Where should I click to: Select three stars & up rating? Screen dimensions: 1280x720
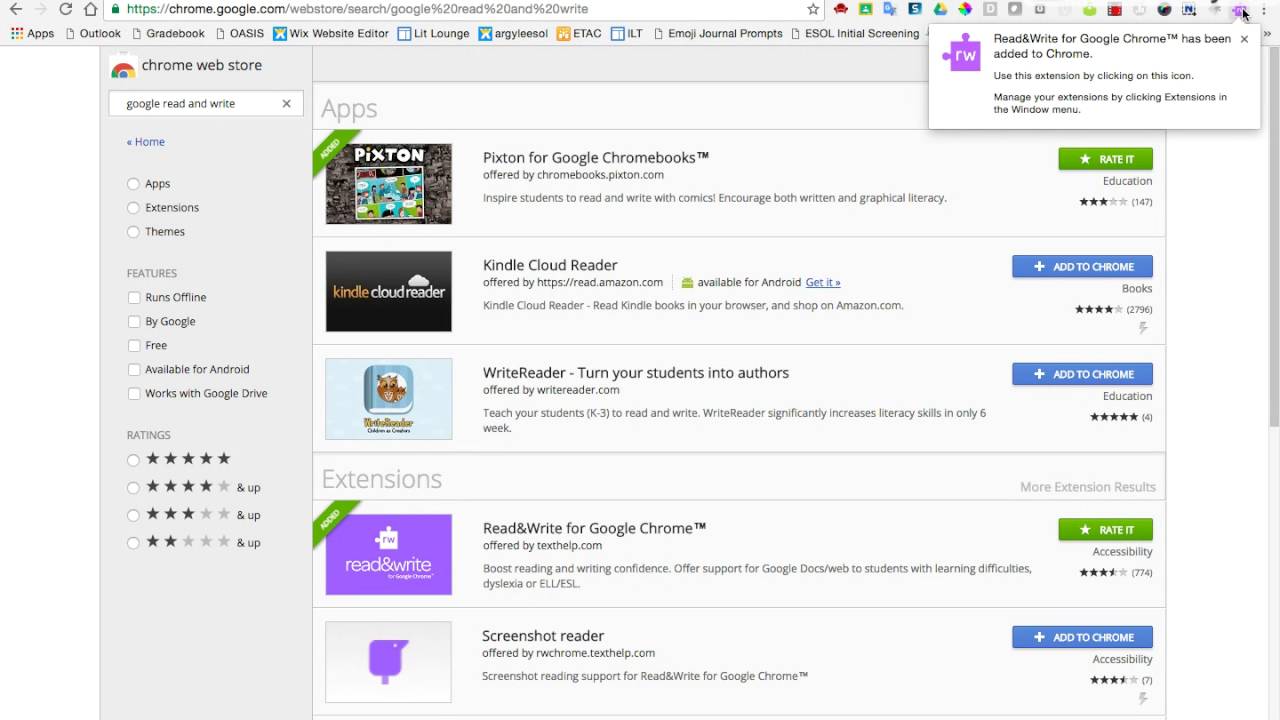(x=133, y=515)
